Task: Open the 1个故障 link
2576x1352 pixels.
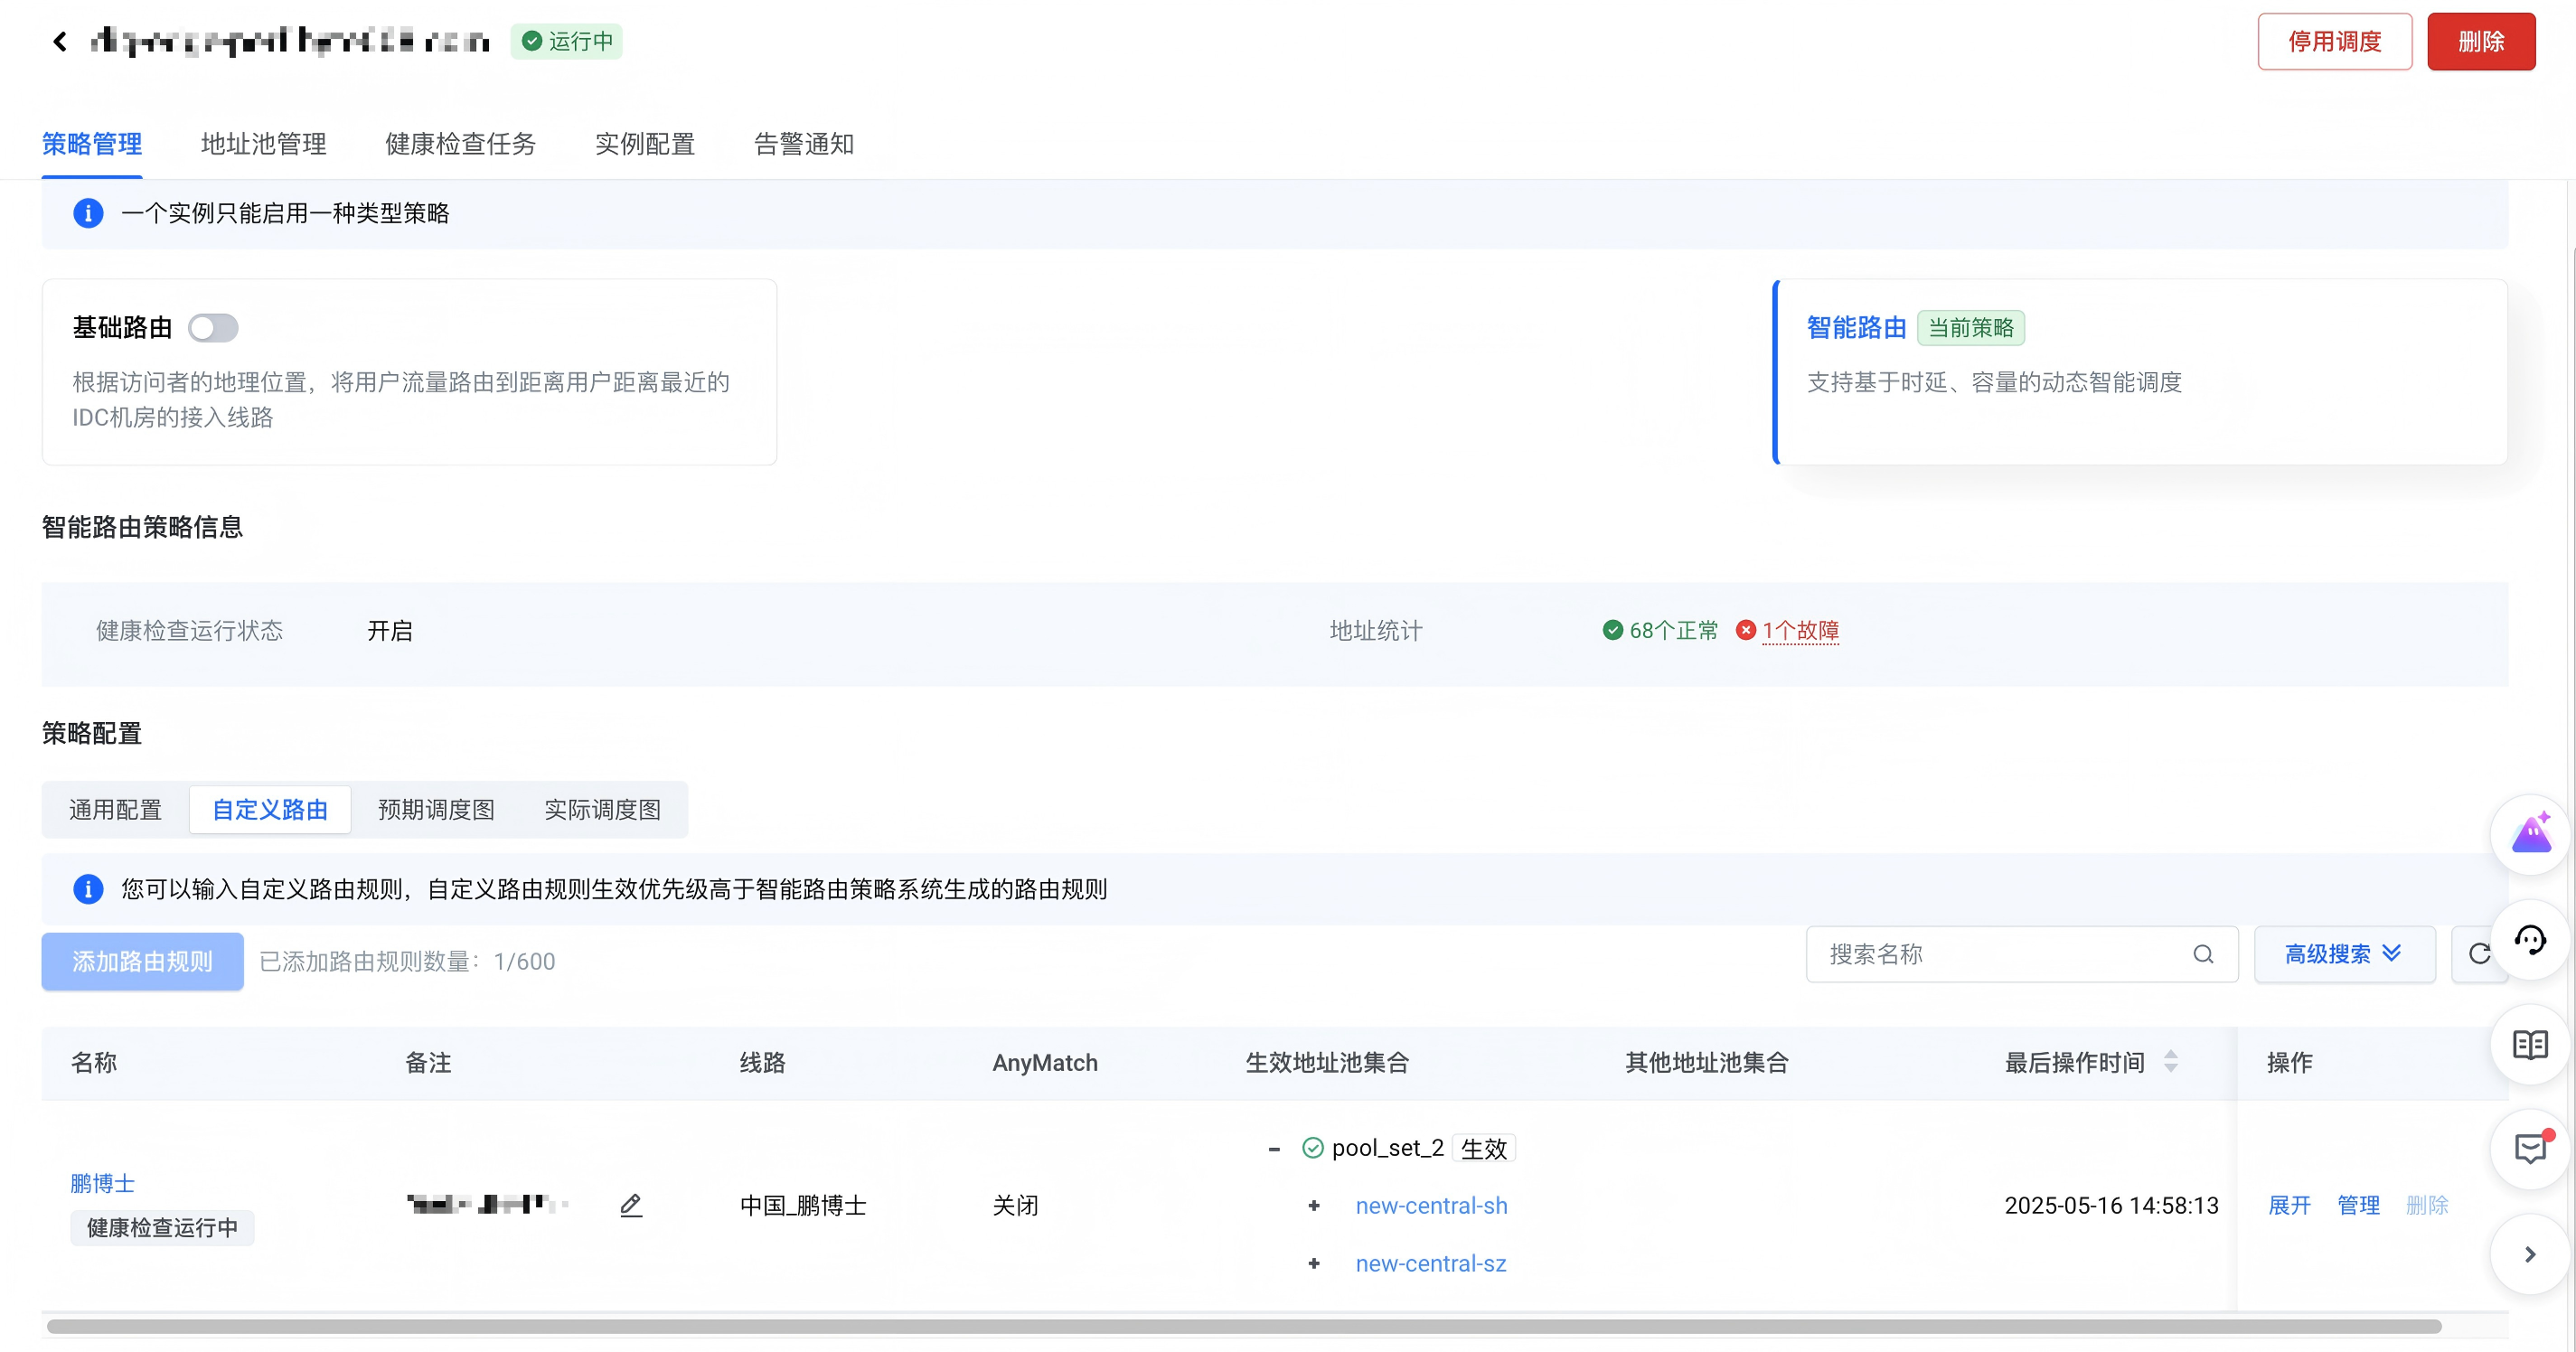Action: click(1800, 630)
